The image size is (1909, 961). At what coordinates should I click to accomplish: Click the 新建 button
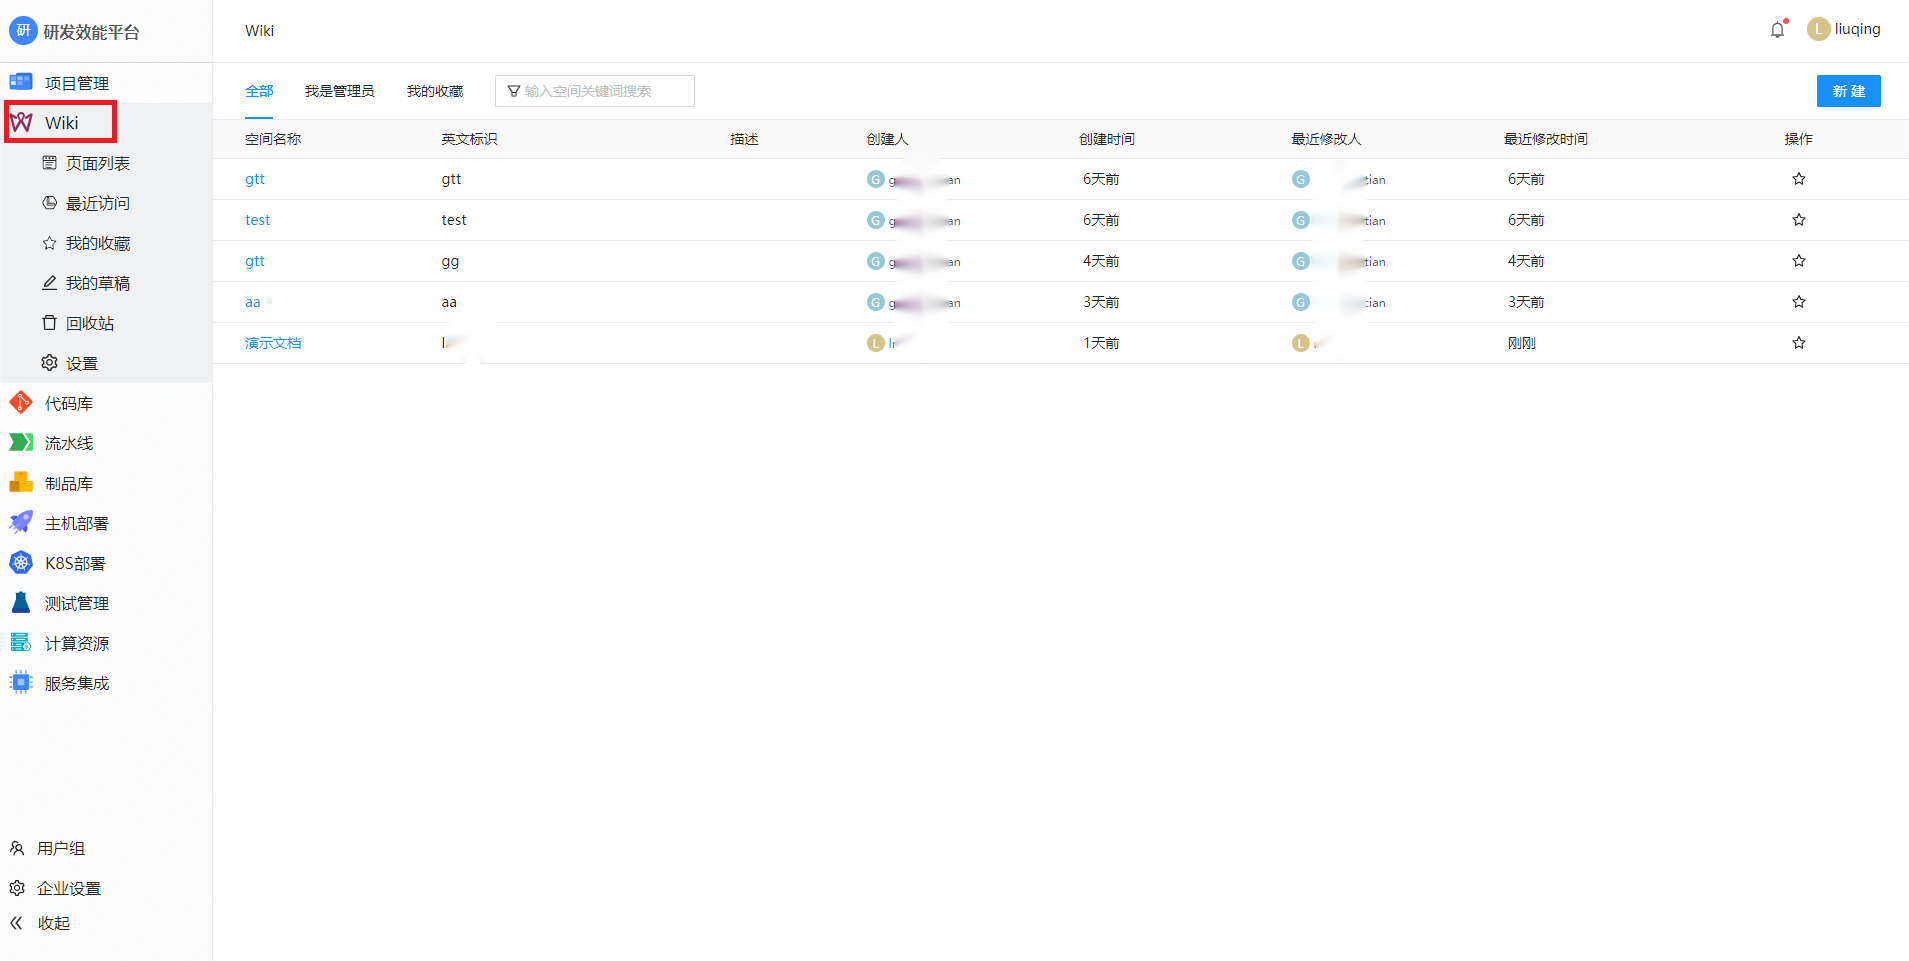click(x=1848, y=91)
